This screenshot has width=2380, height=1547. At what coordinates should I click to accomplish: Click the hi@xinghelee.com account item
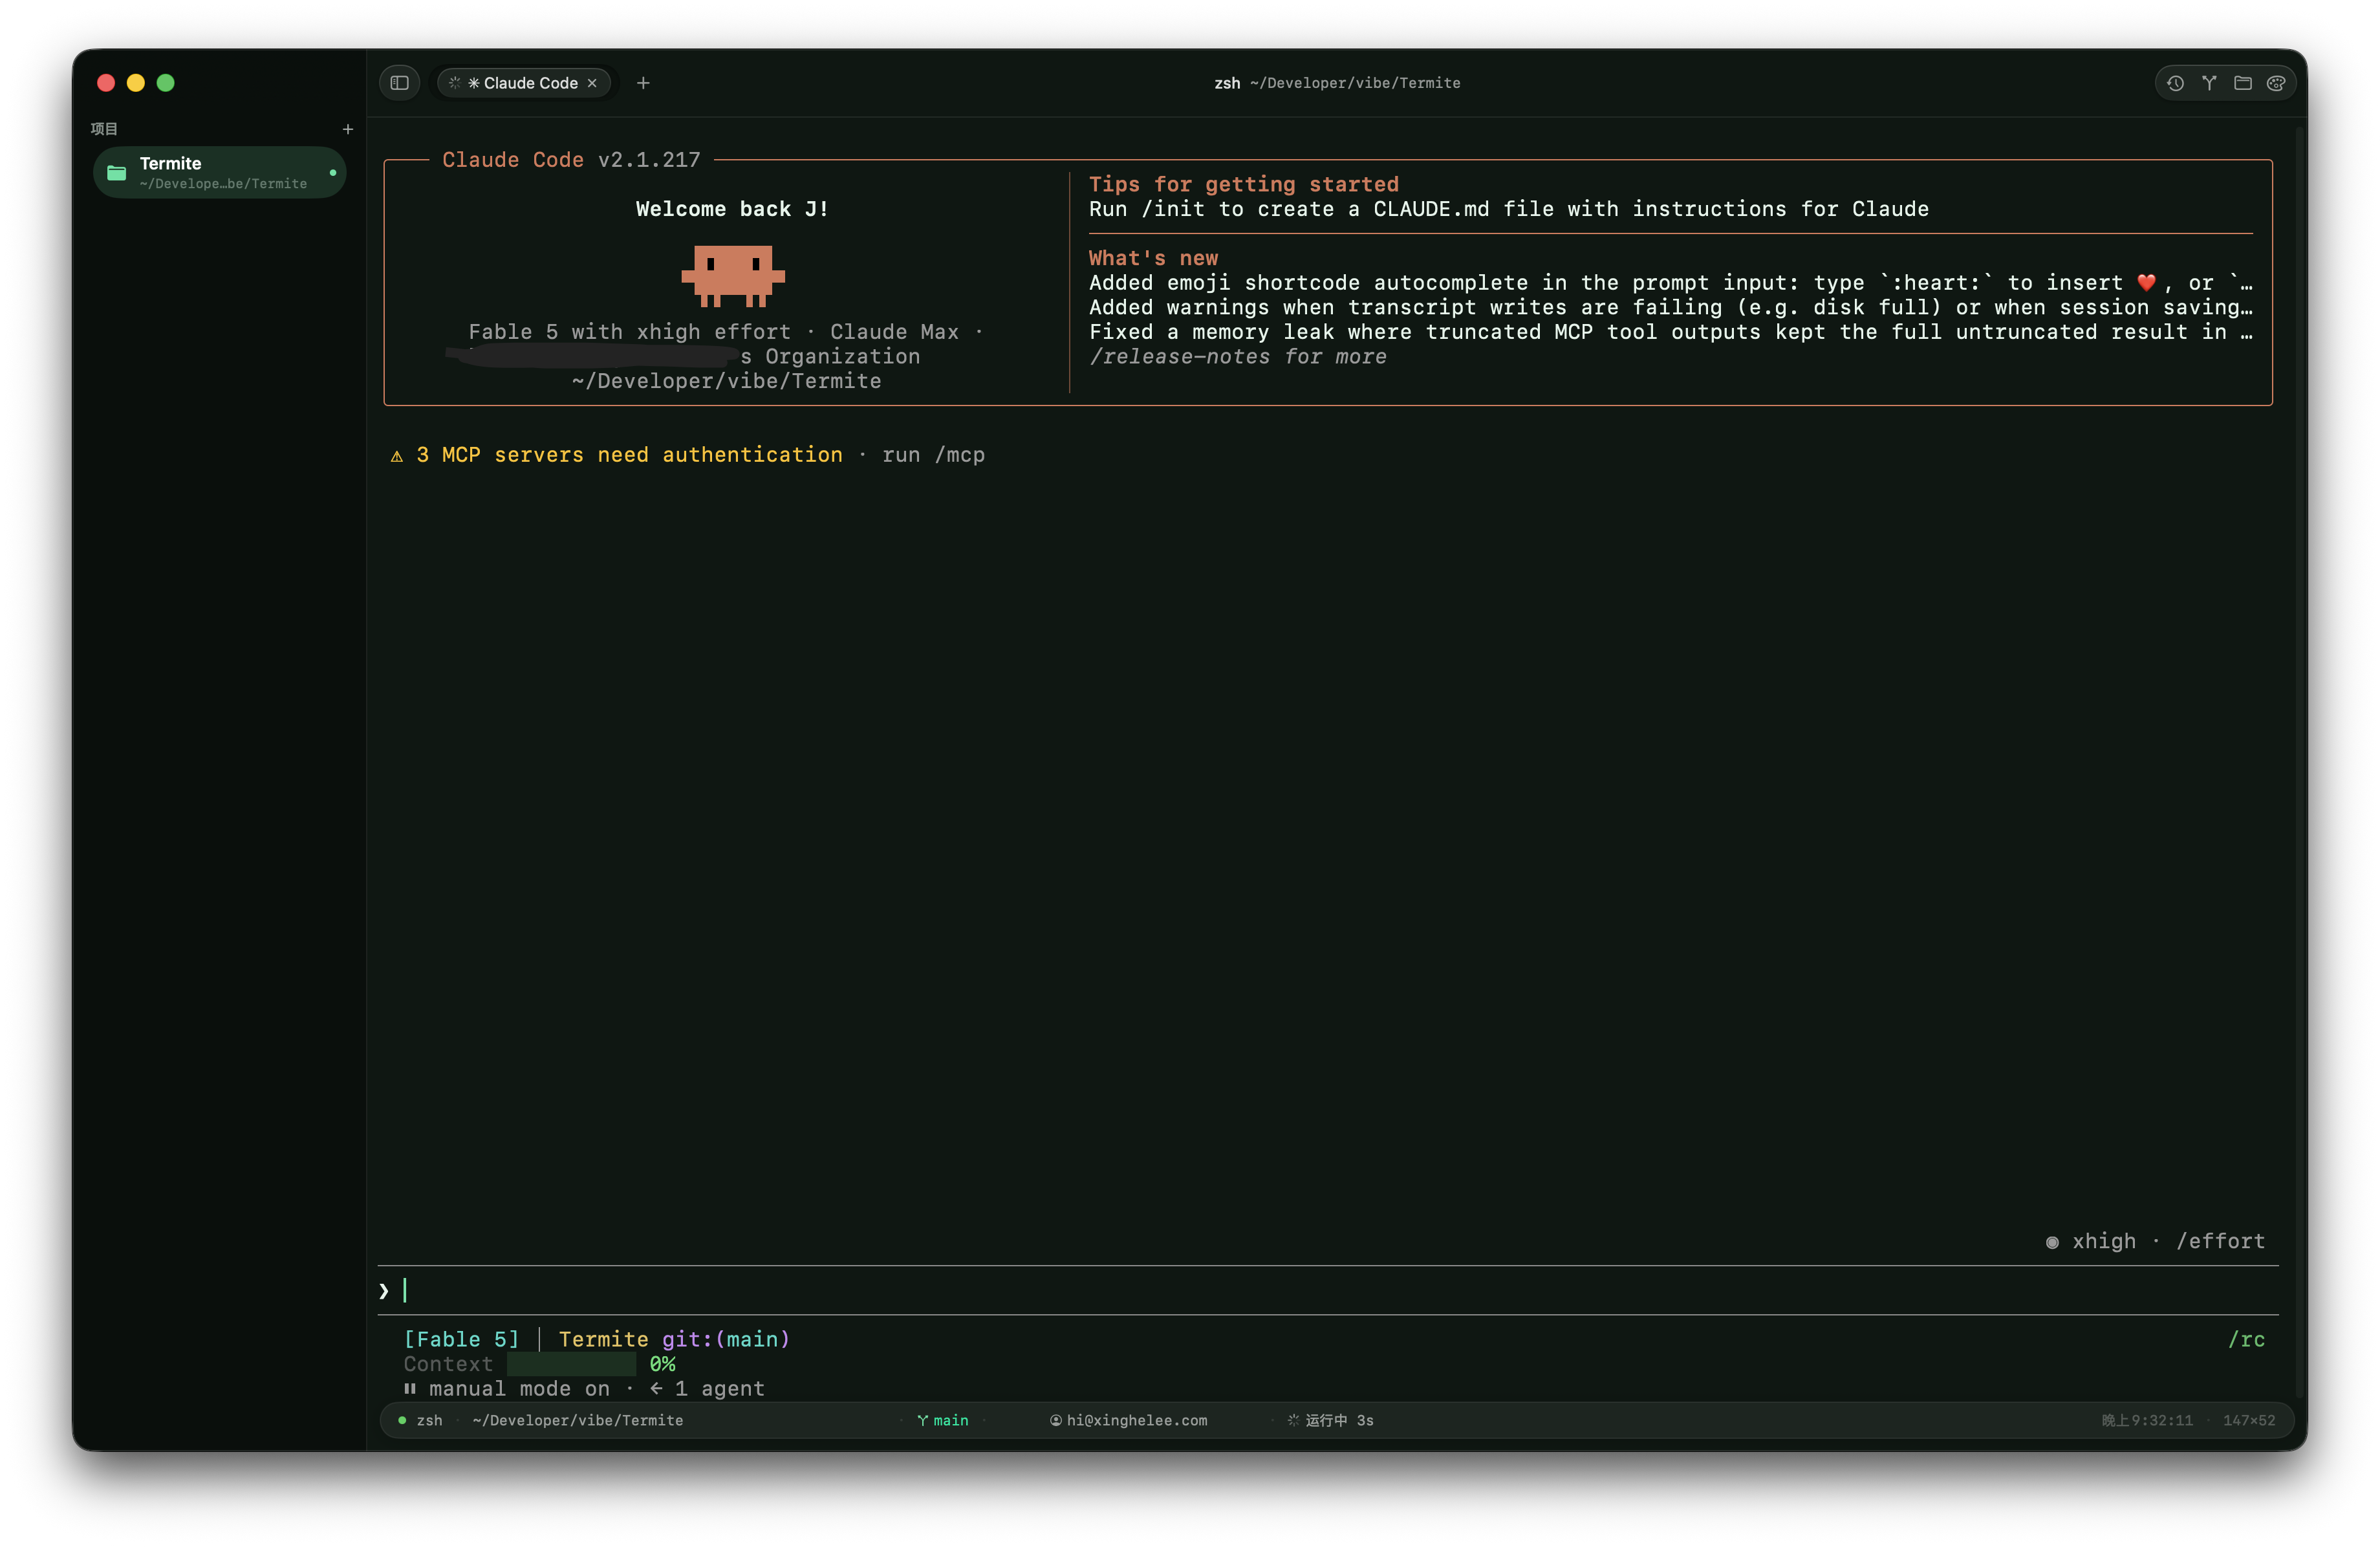point(1128,1420)
